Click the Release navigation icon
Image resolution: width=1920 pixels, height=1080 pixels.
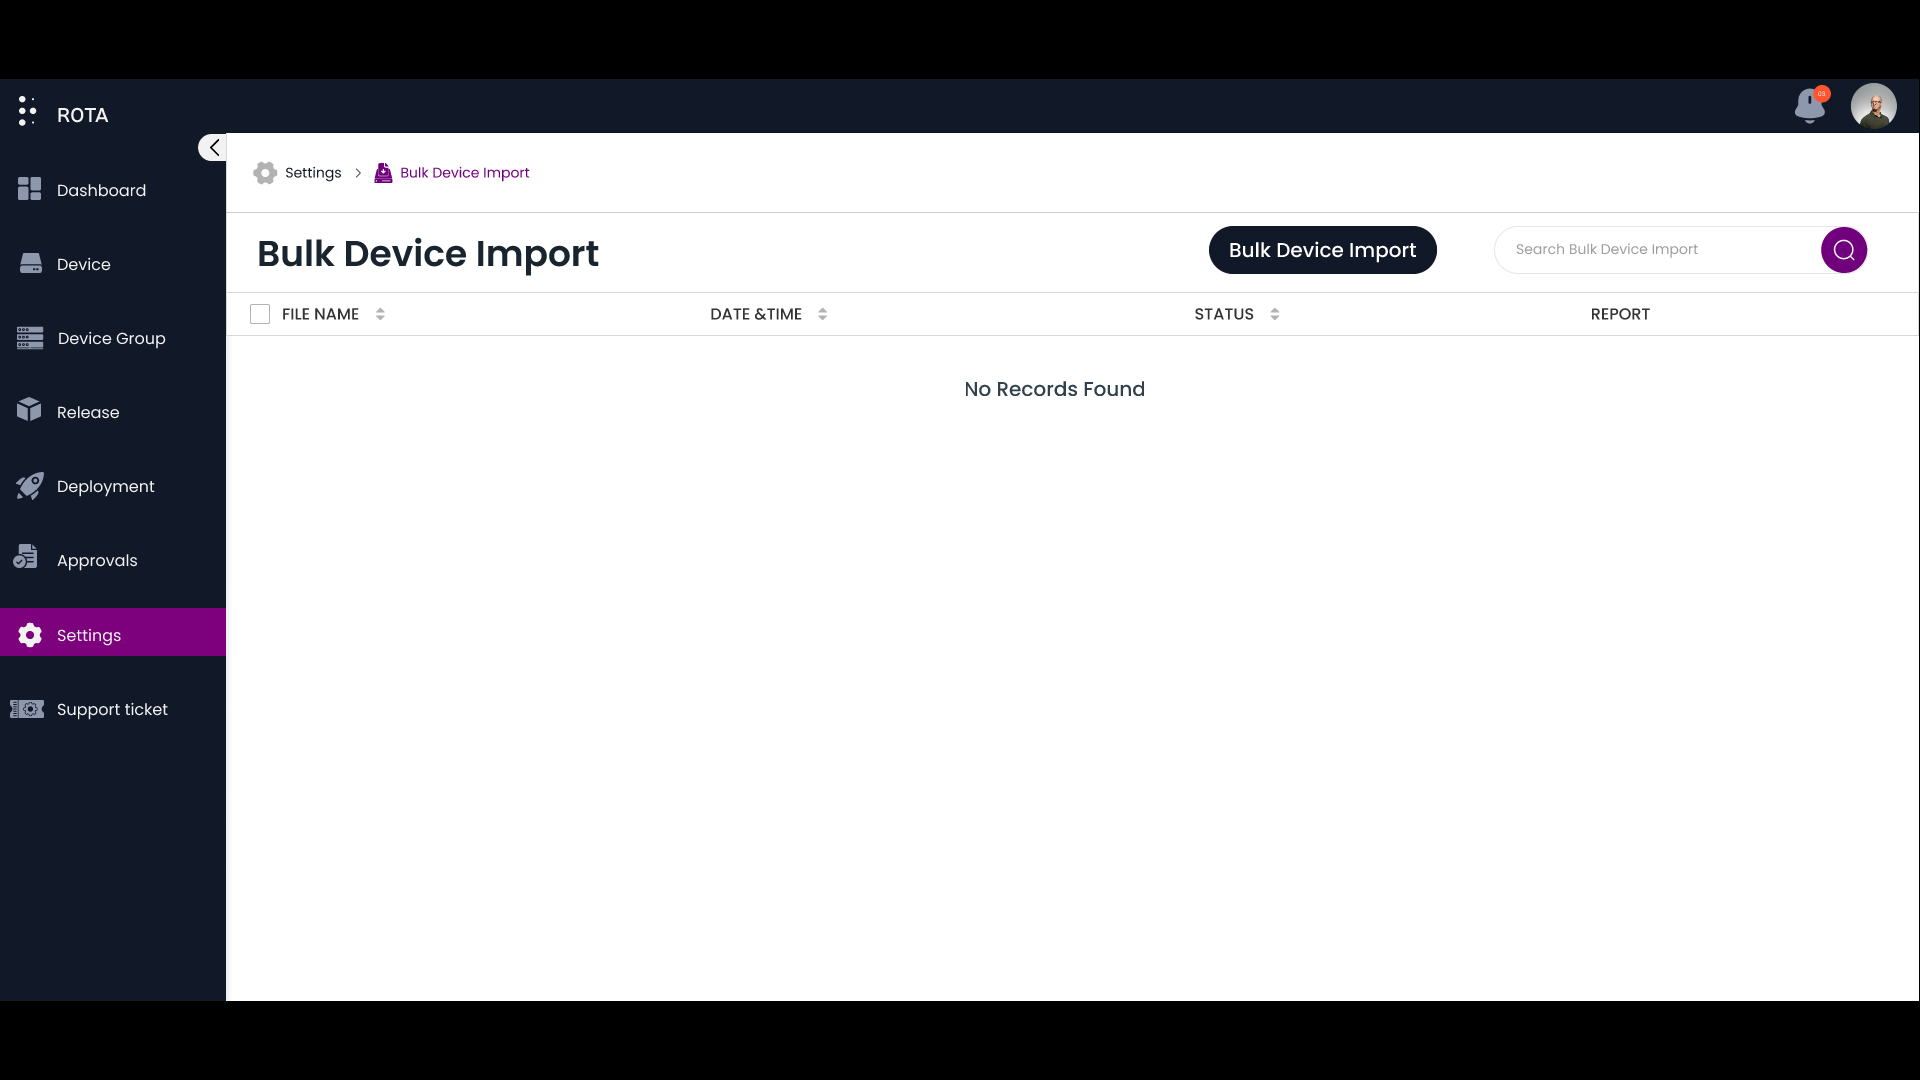(29, 410)
